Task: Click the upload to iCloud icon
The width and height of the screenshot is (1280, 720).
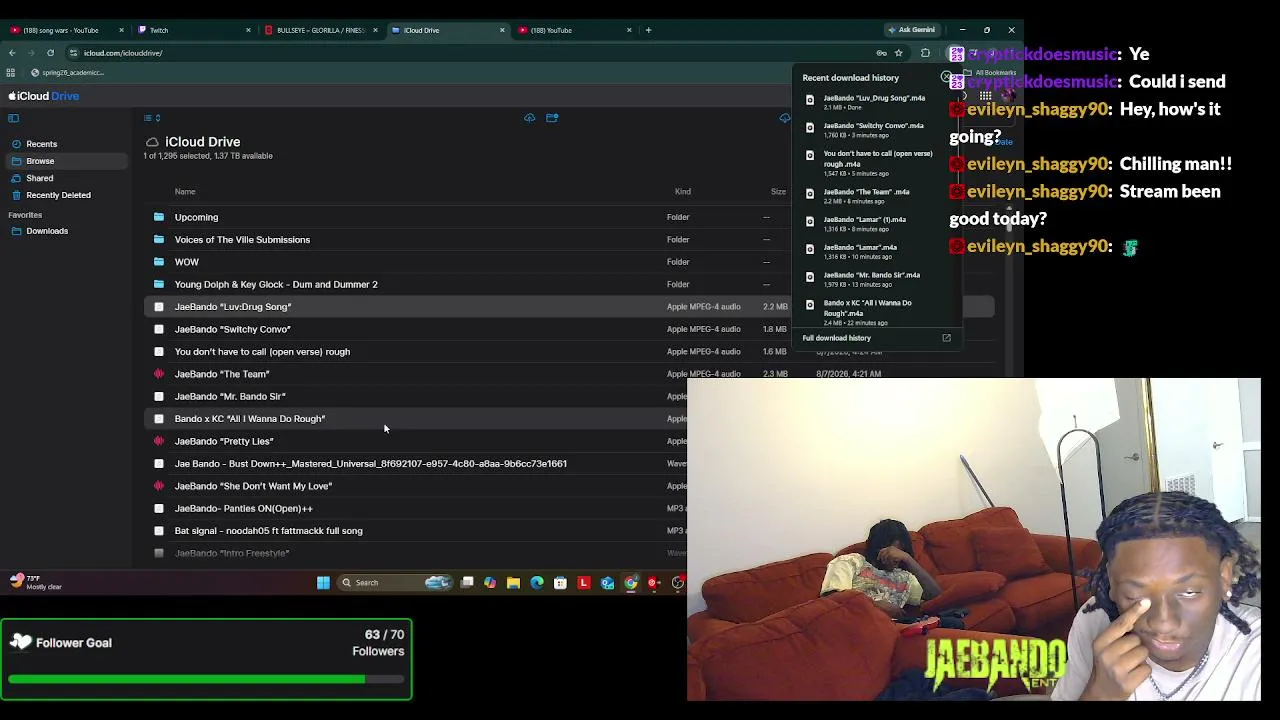Action: [x=530, y=118]
